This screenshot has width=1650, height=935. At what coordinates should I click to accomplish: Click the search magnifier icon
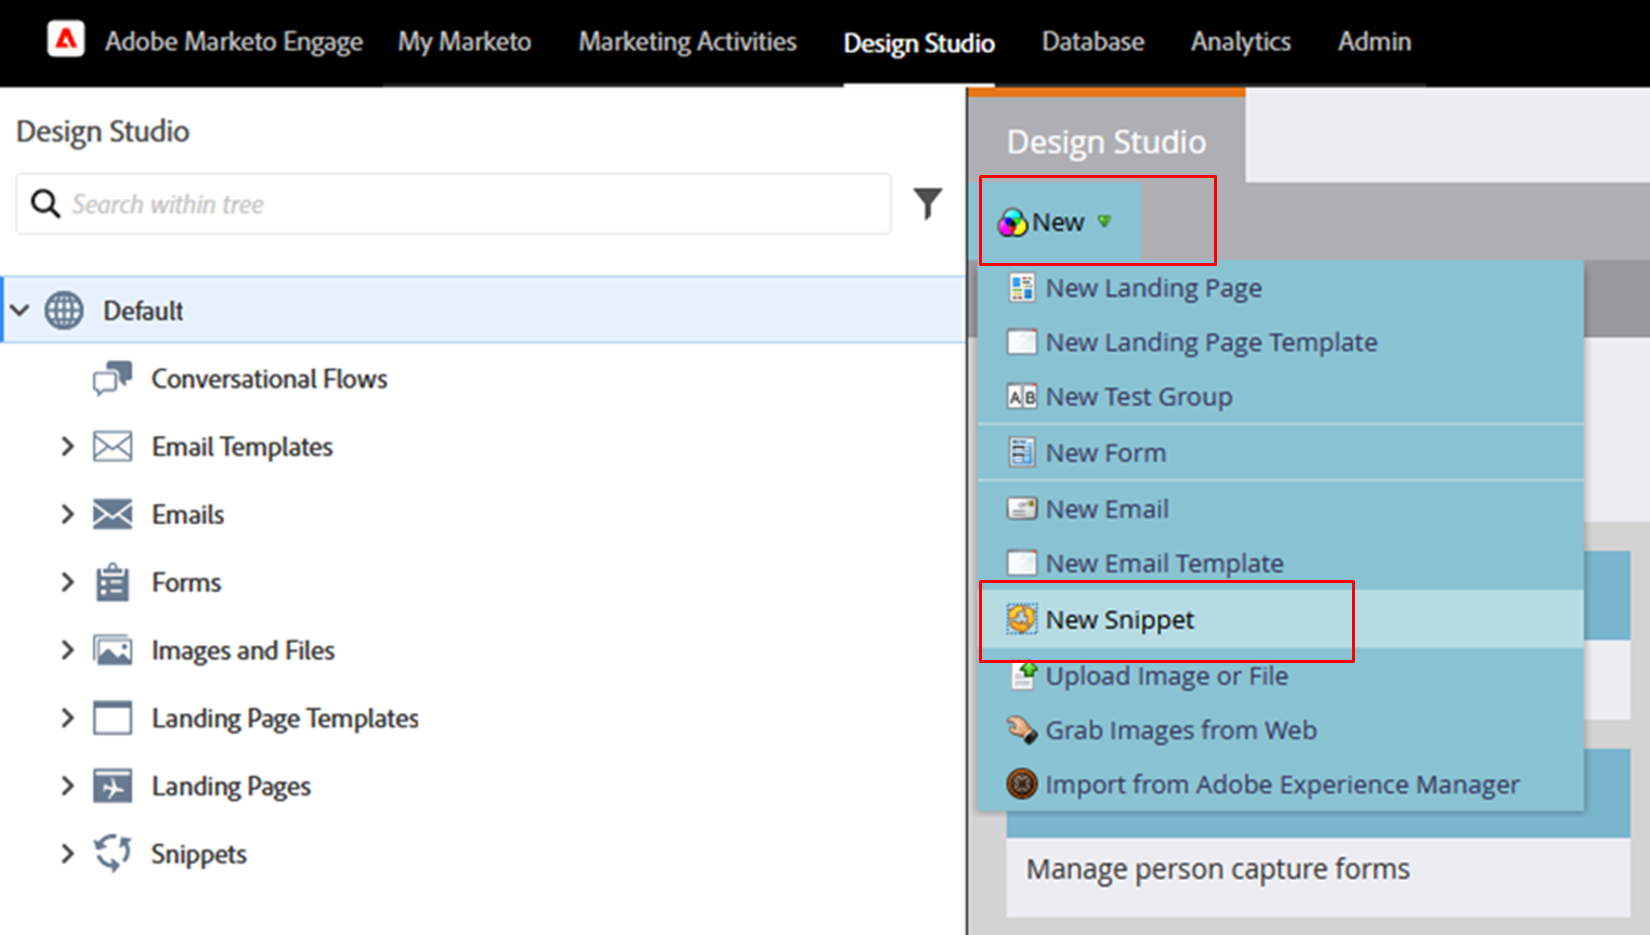[45, 203]
